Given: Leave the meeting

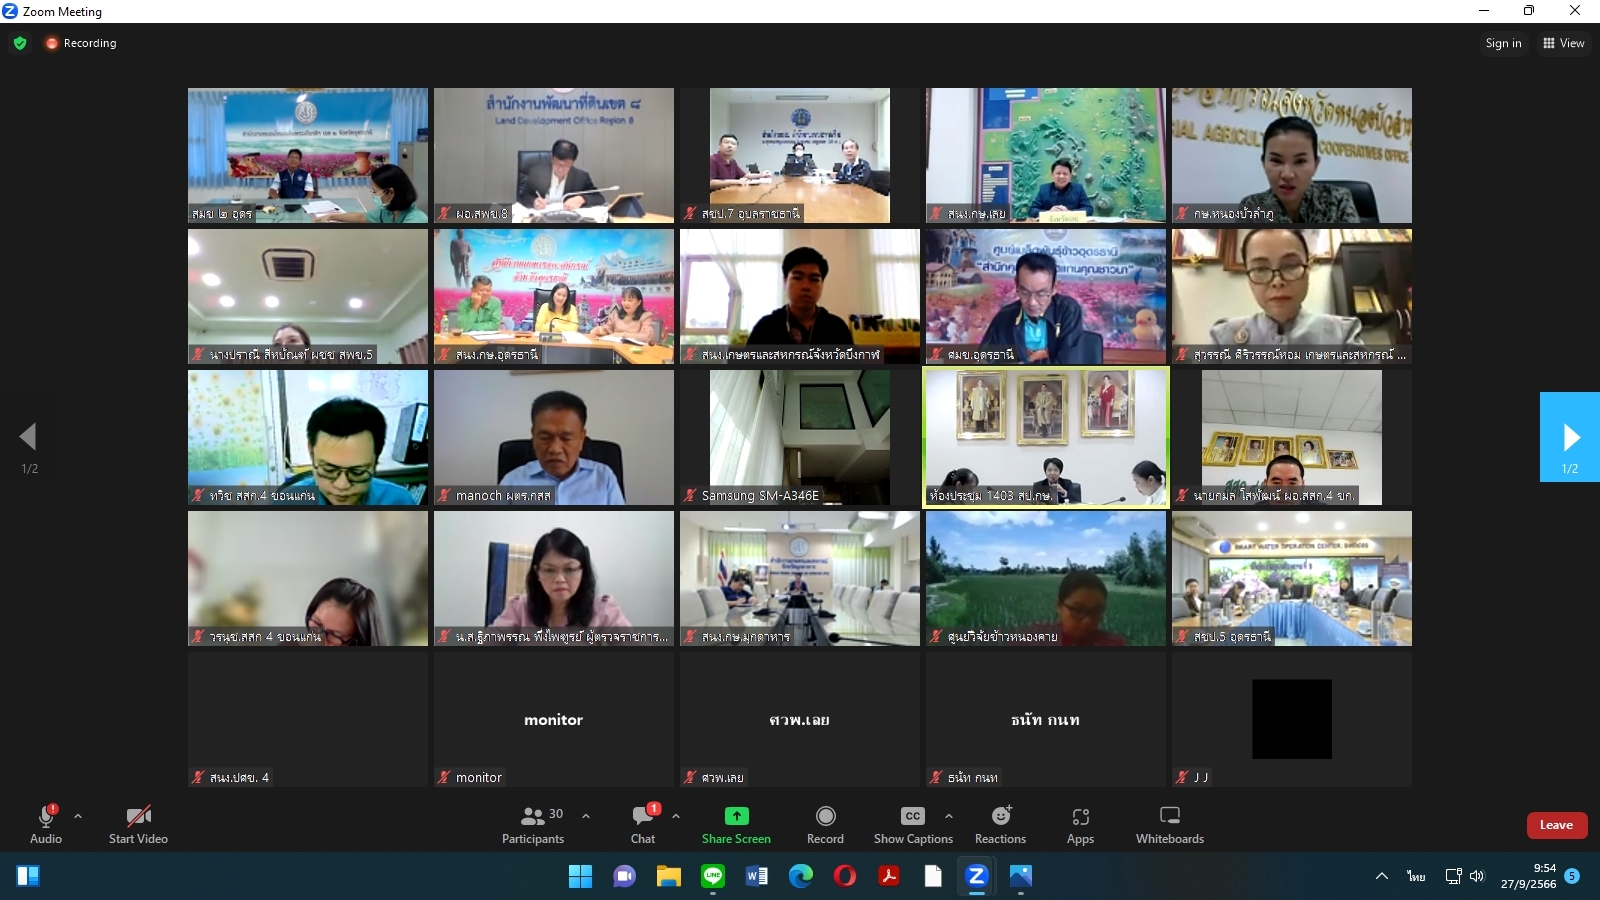Looking at the screenshot, I should pos(1557,825).
